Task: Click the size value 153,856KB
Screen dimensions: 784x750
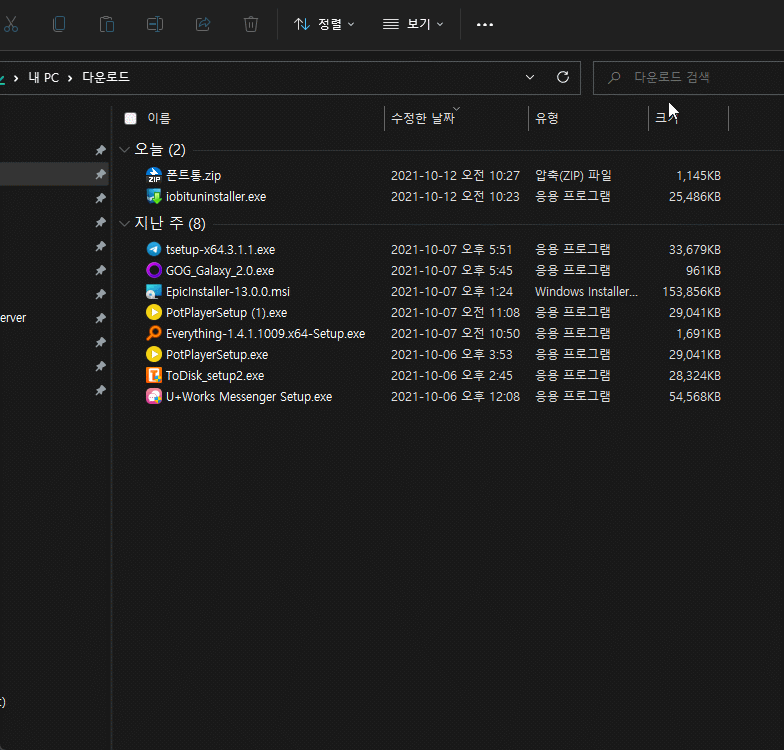Action: pos(692,292)
